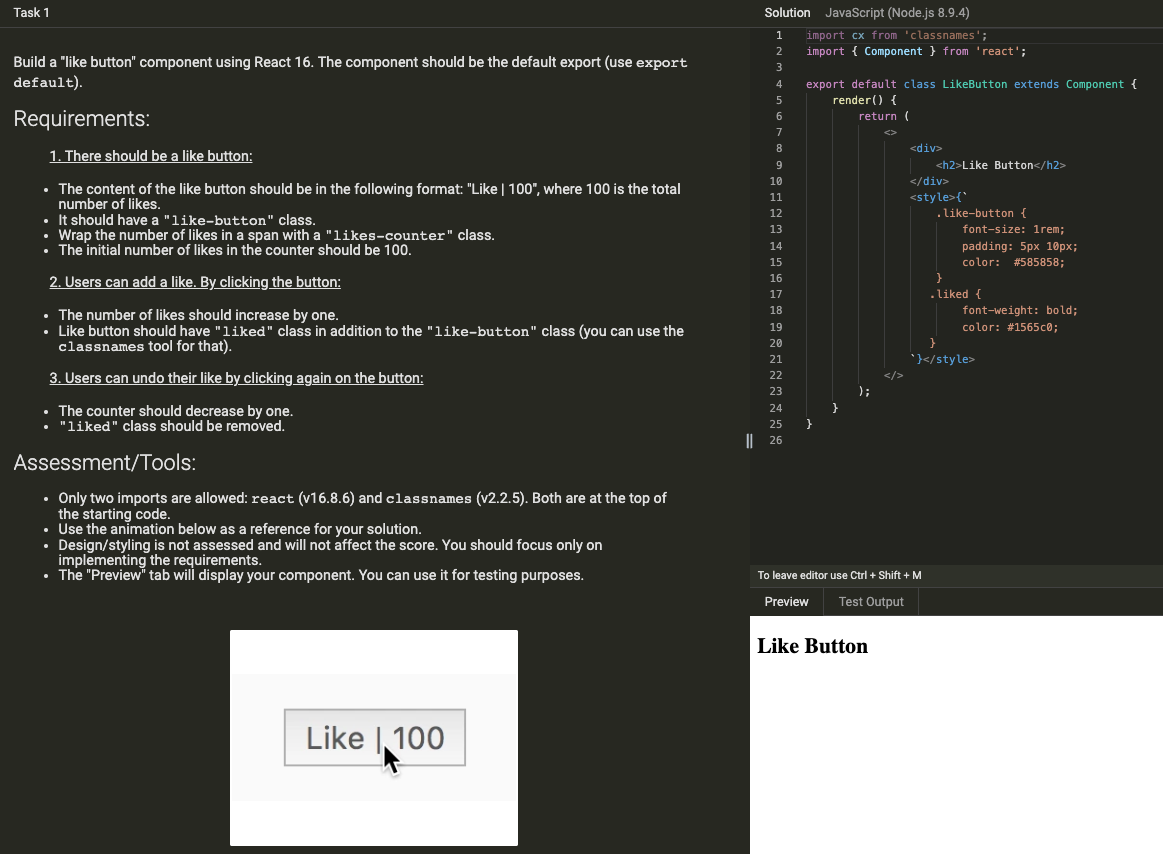Click line number 1 in the editor gutter
Viewport: 1163px width, 854px height.
point(779,35)
